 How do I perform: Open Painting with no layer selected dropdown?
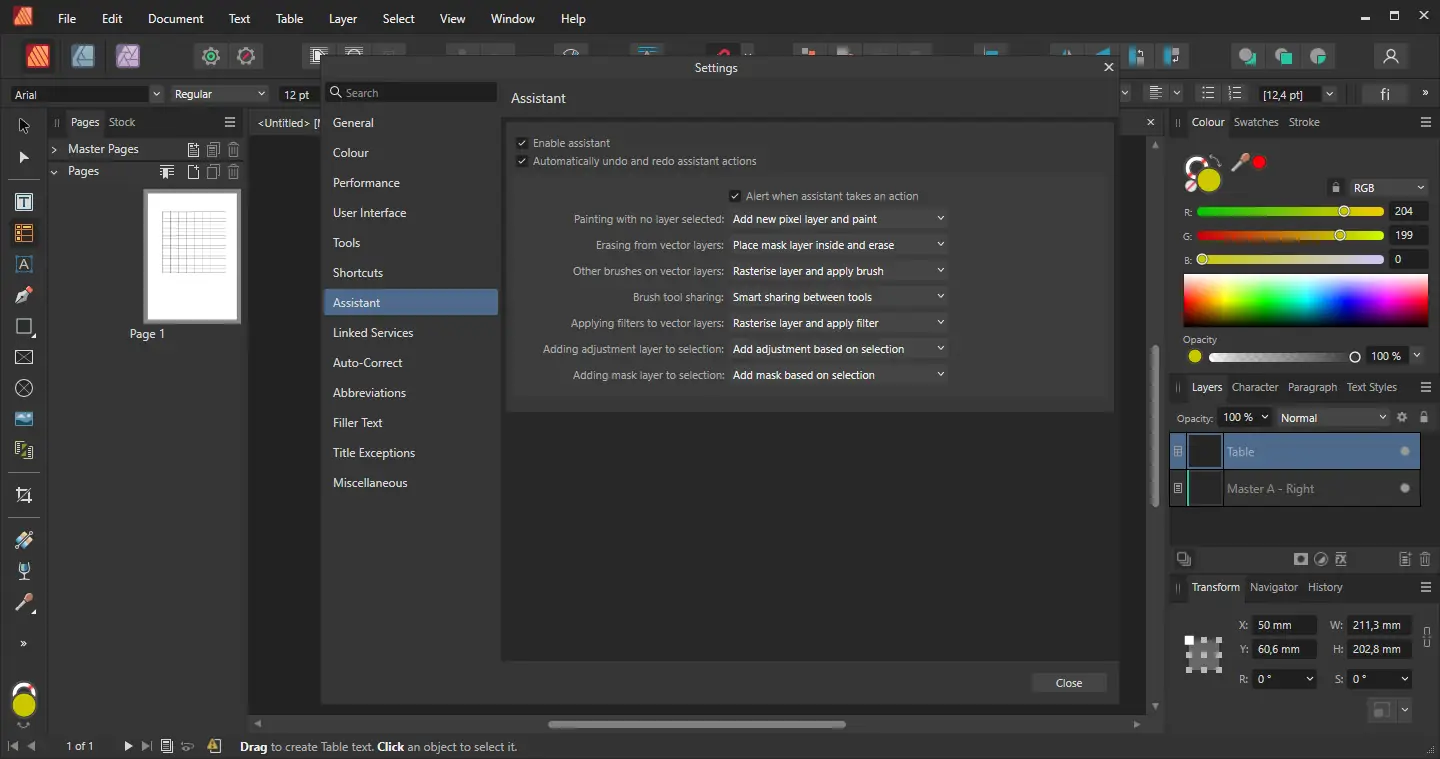[x=838, y=219]
